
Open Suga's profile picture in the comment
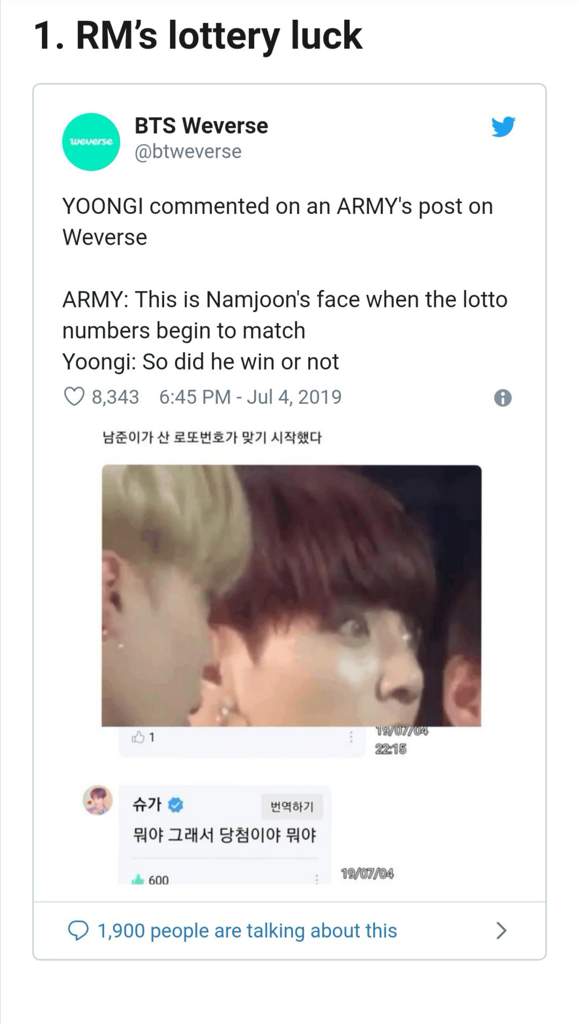coord(97,800)
